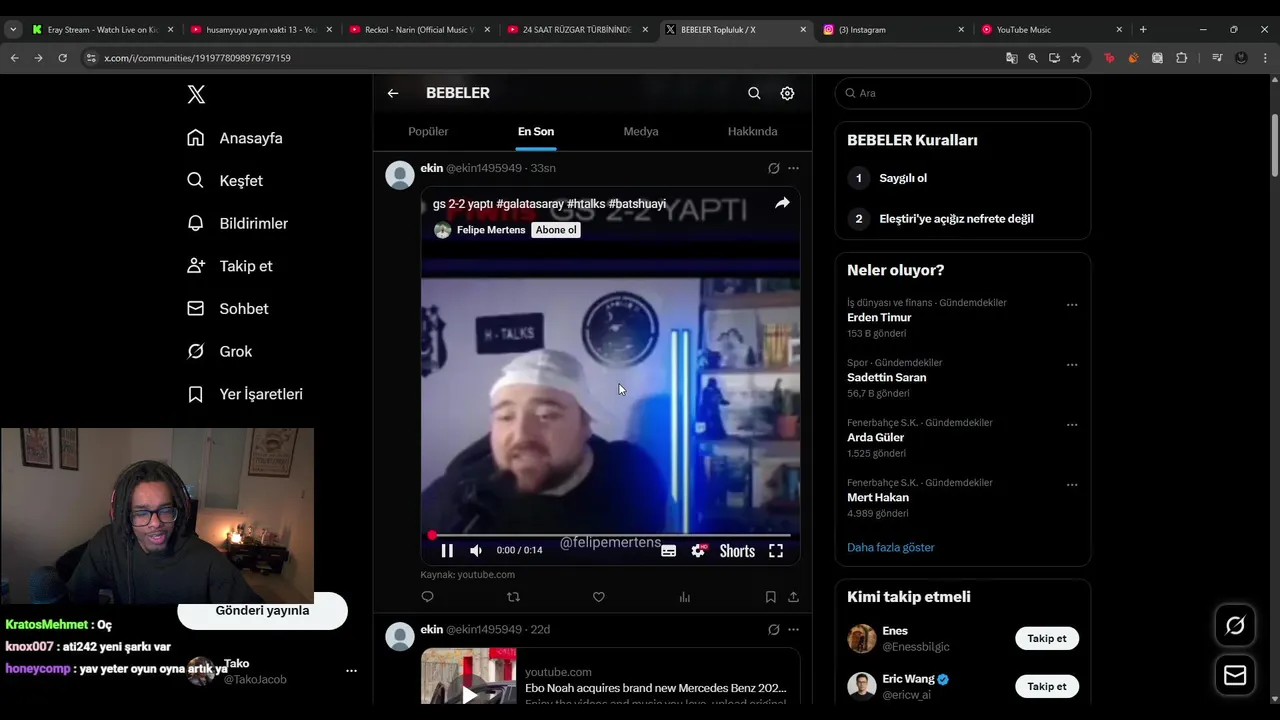Open Yer İşaretleri bookmarks

(245, 394)
